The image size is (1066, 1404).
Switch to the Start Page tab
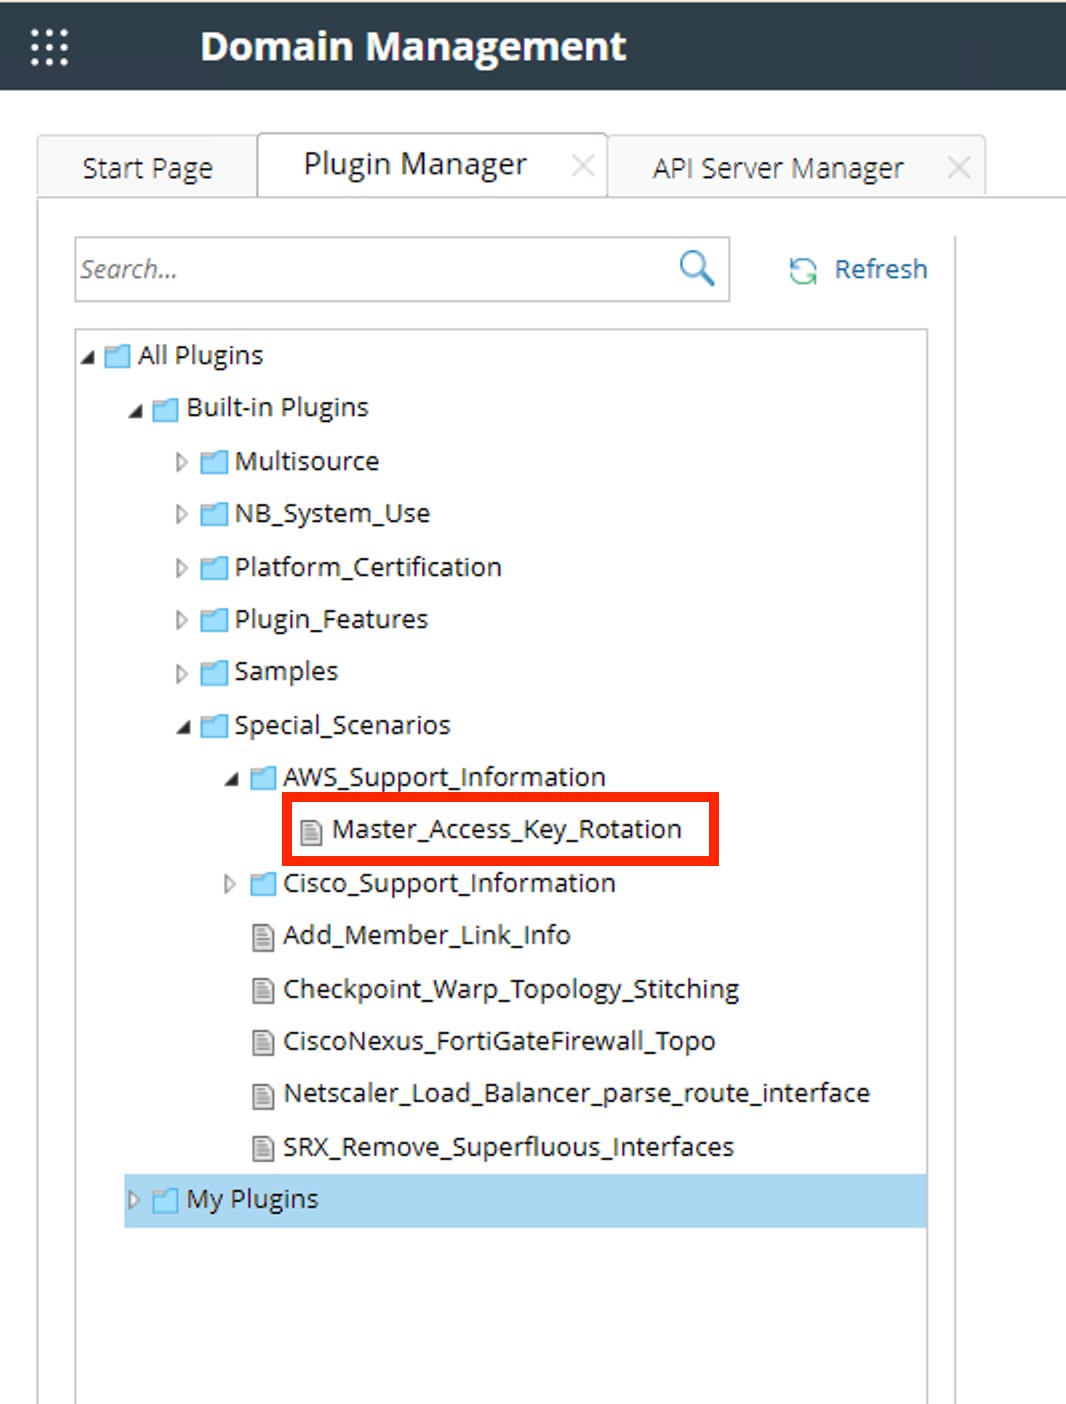(146, 166)
